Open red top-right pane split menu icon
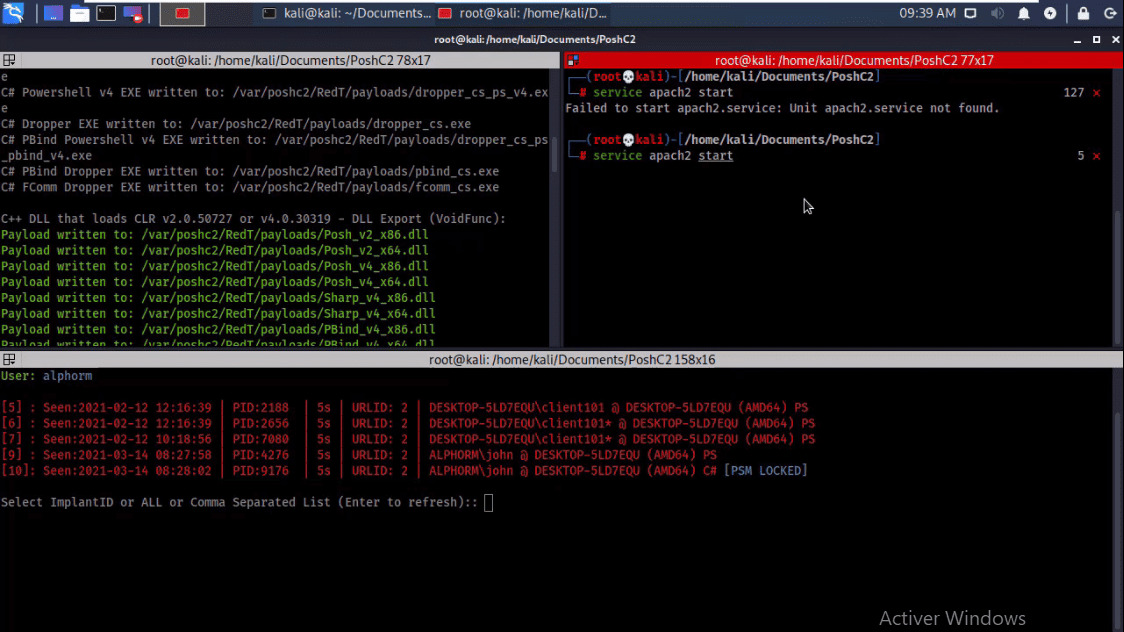Image resolution: width=1124 pixels, height=632 pixels. tap(573, 60)
